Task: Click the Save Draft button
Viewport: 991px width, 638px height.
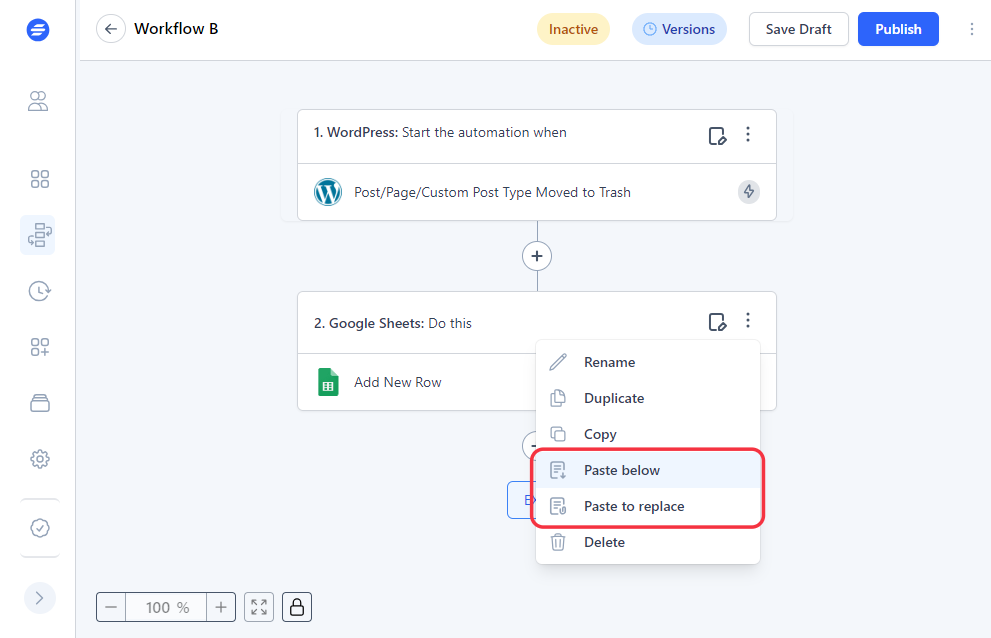Action: click(x=798, y=29)
